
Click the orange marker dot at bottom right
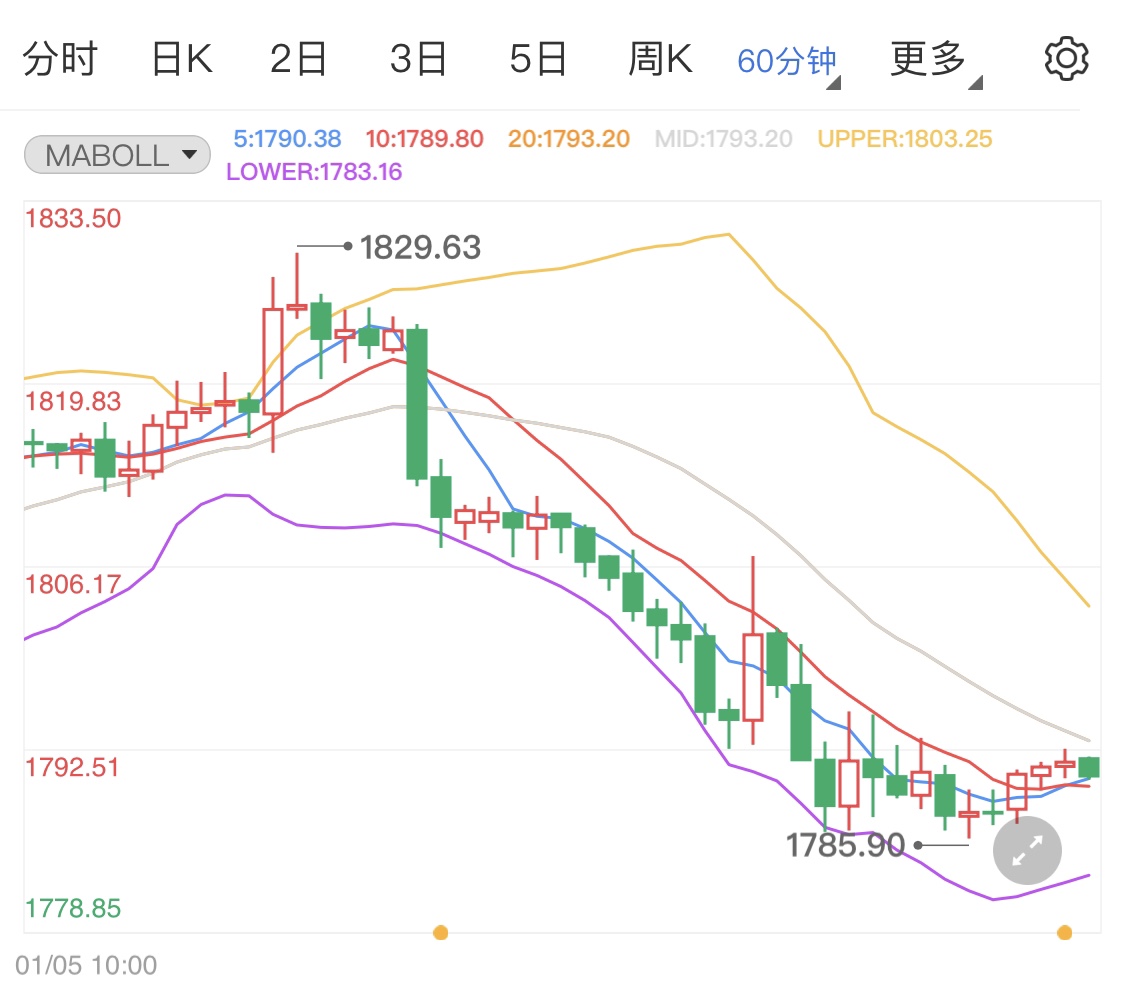(1065, 933)
